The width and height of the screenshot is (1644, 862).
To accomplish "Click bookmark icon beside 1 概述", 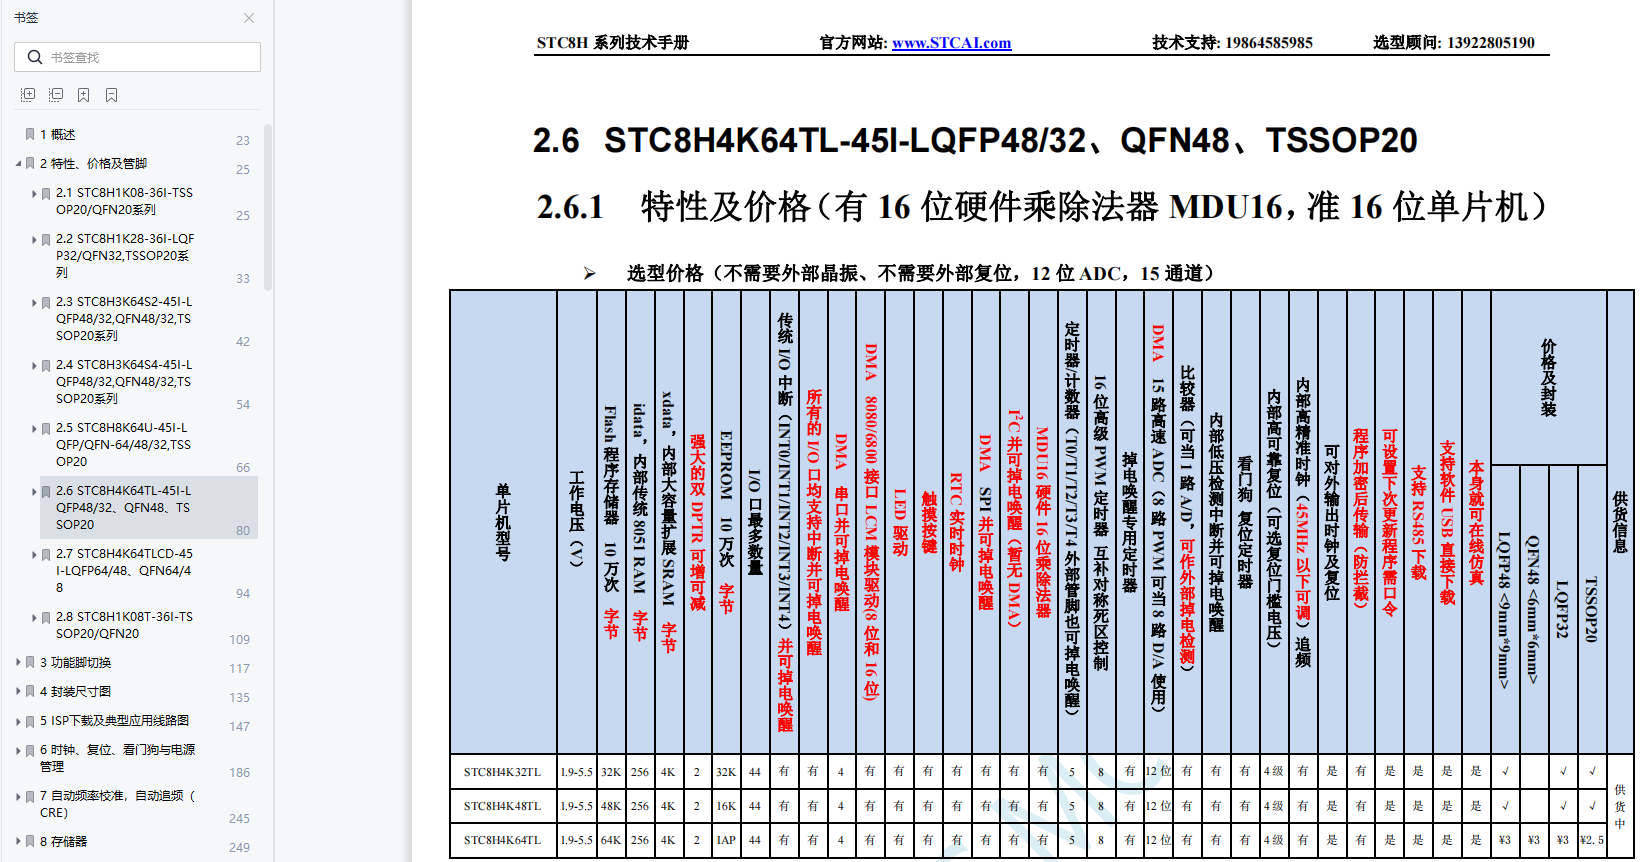I will (x=30, y=134).
